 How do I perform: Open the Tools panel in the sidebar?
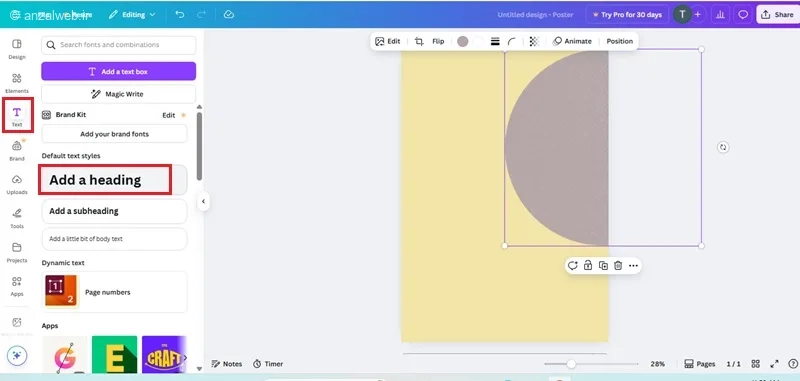[x=17, y=218]
